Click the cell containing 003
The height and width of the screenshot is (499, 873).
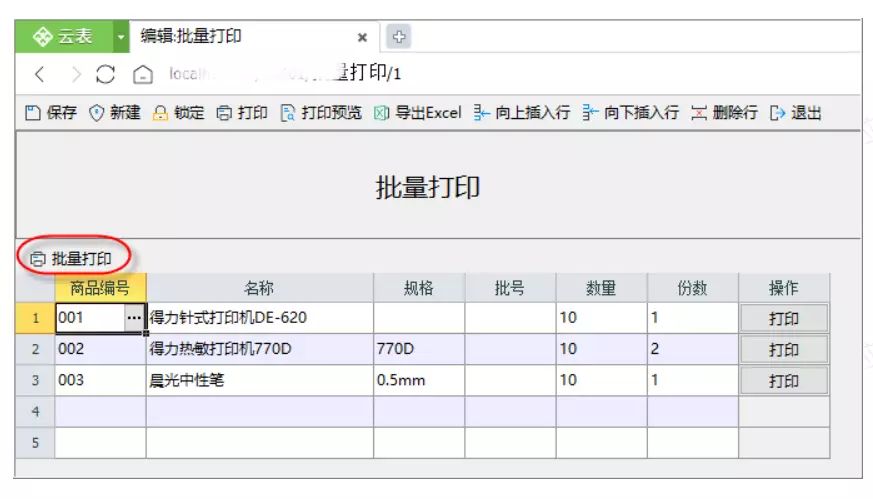tap(100, 380)
